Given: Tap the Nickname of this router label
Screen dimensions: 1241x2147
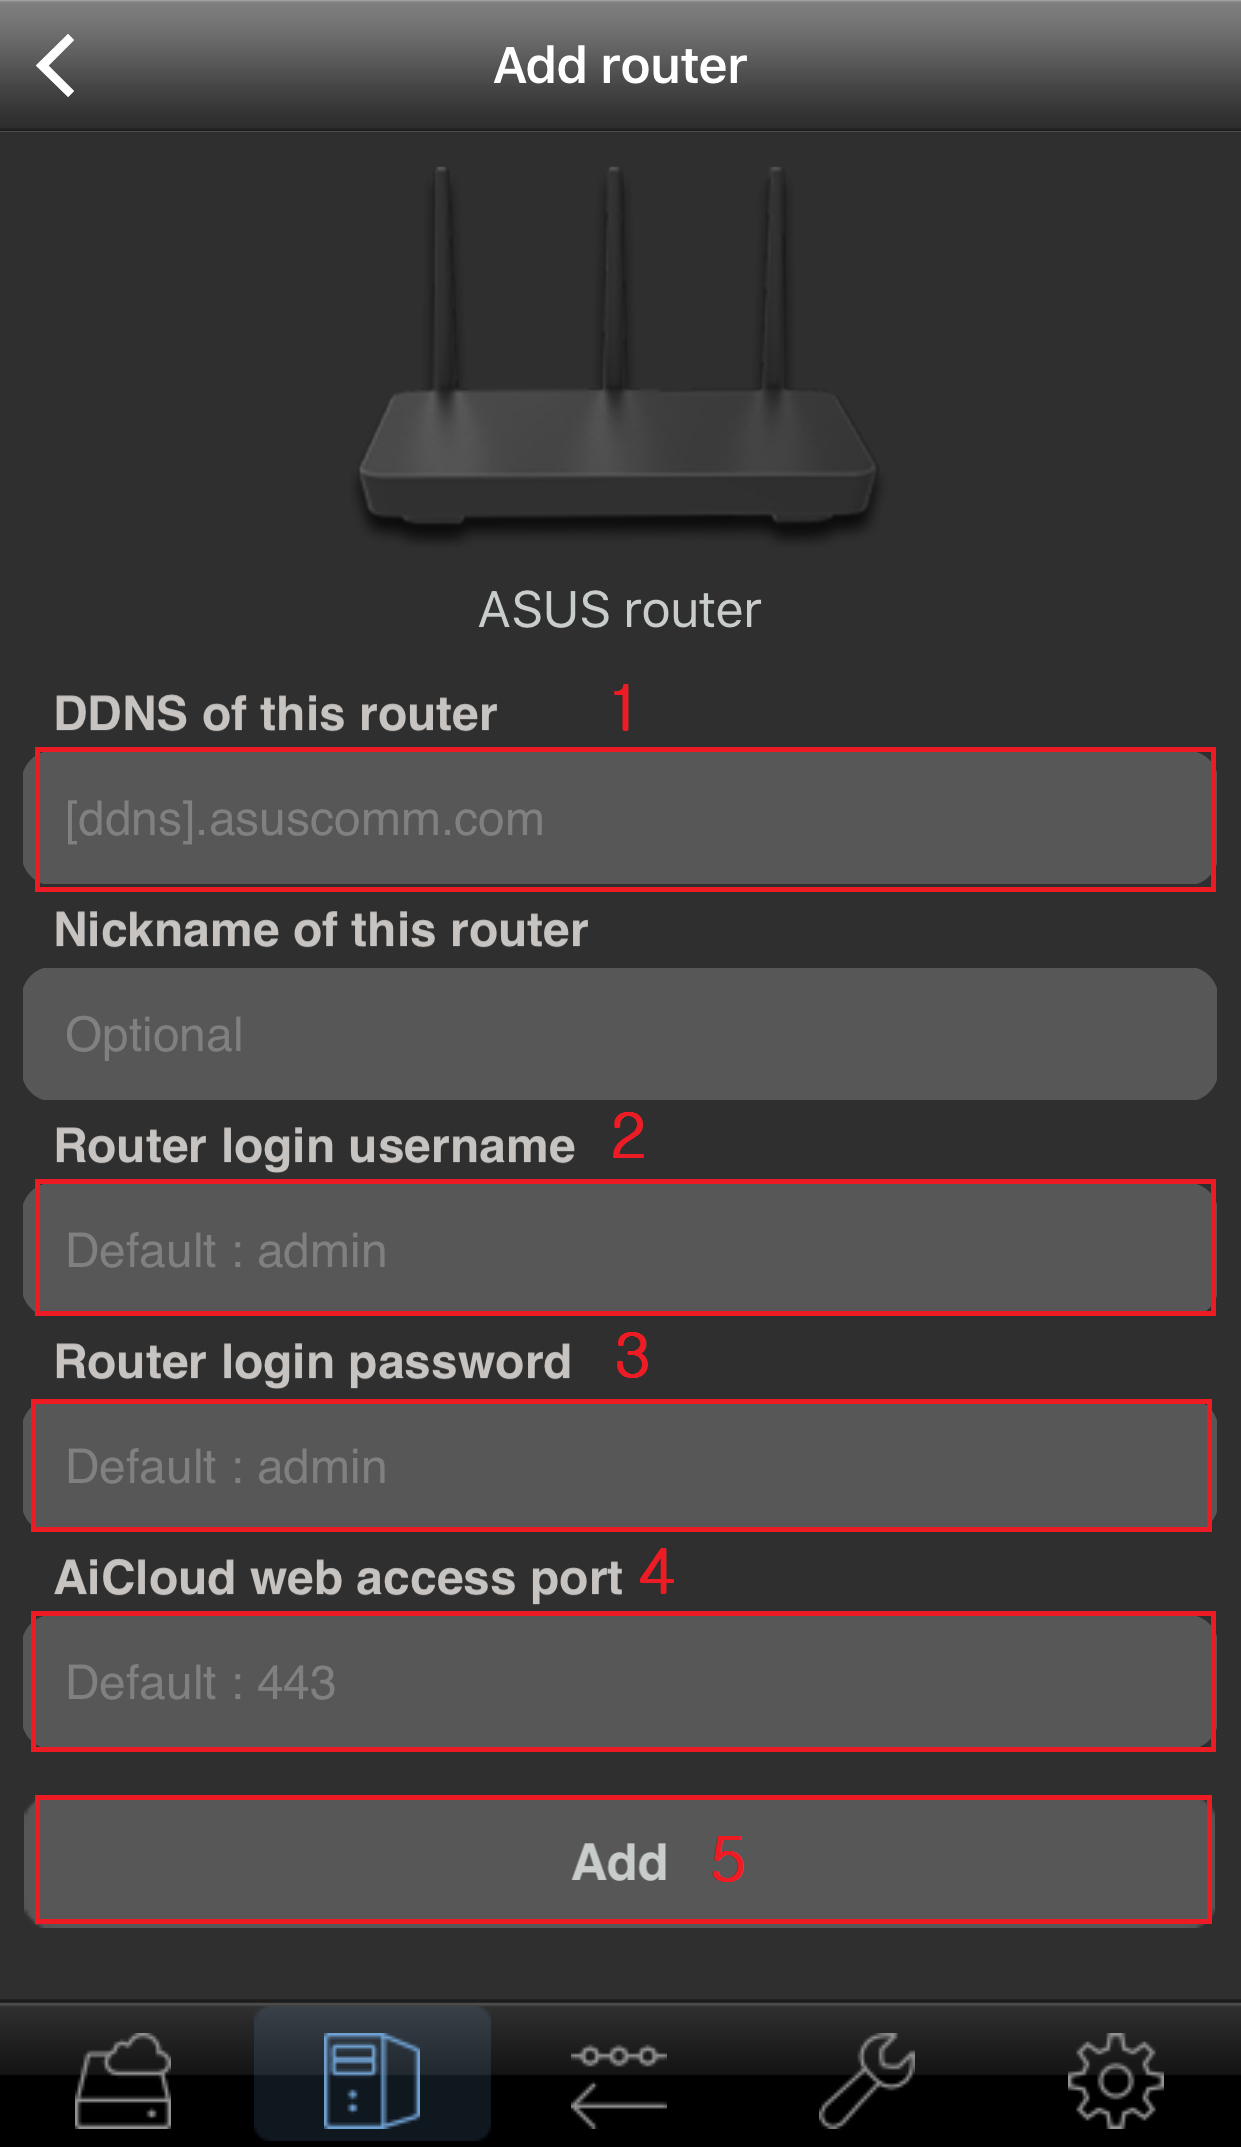Looking at the screenshot, I should (x=321, y=930).
